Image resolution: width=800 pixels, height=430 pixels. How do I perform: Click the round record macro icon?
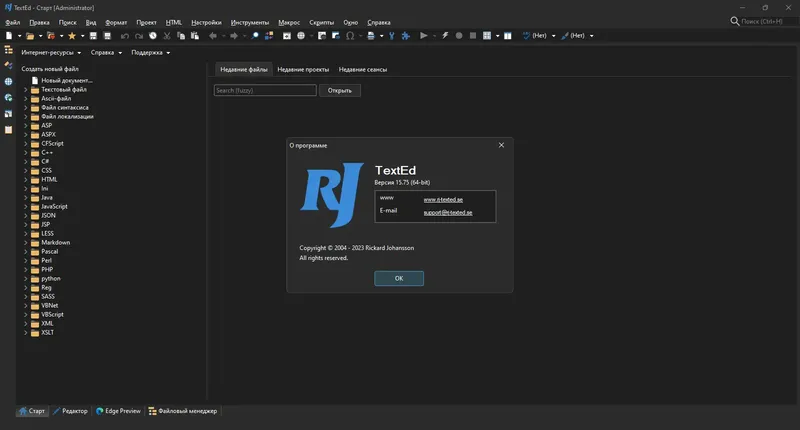(459, 36)
